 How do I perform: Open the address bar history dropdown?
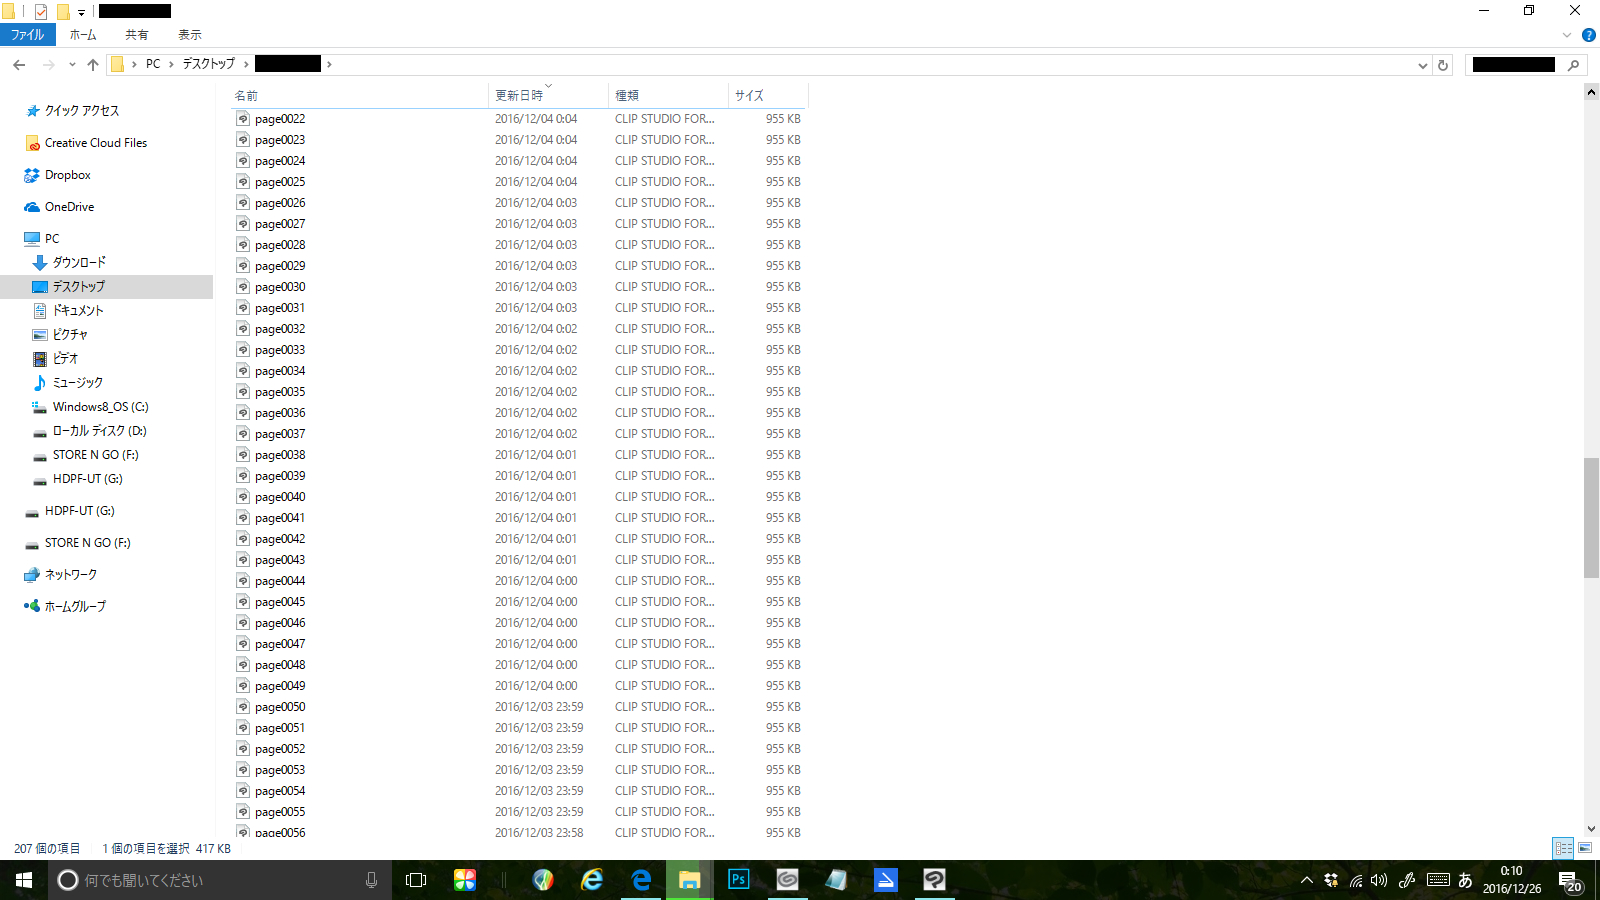coord(1422,65)
